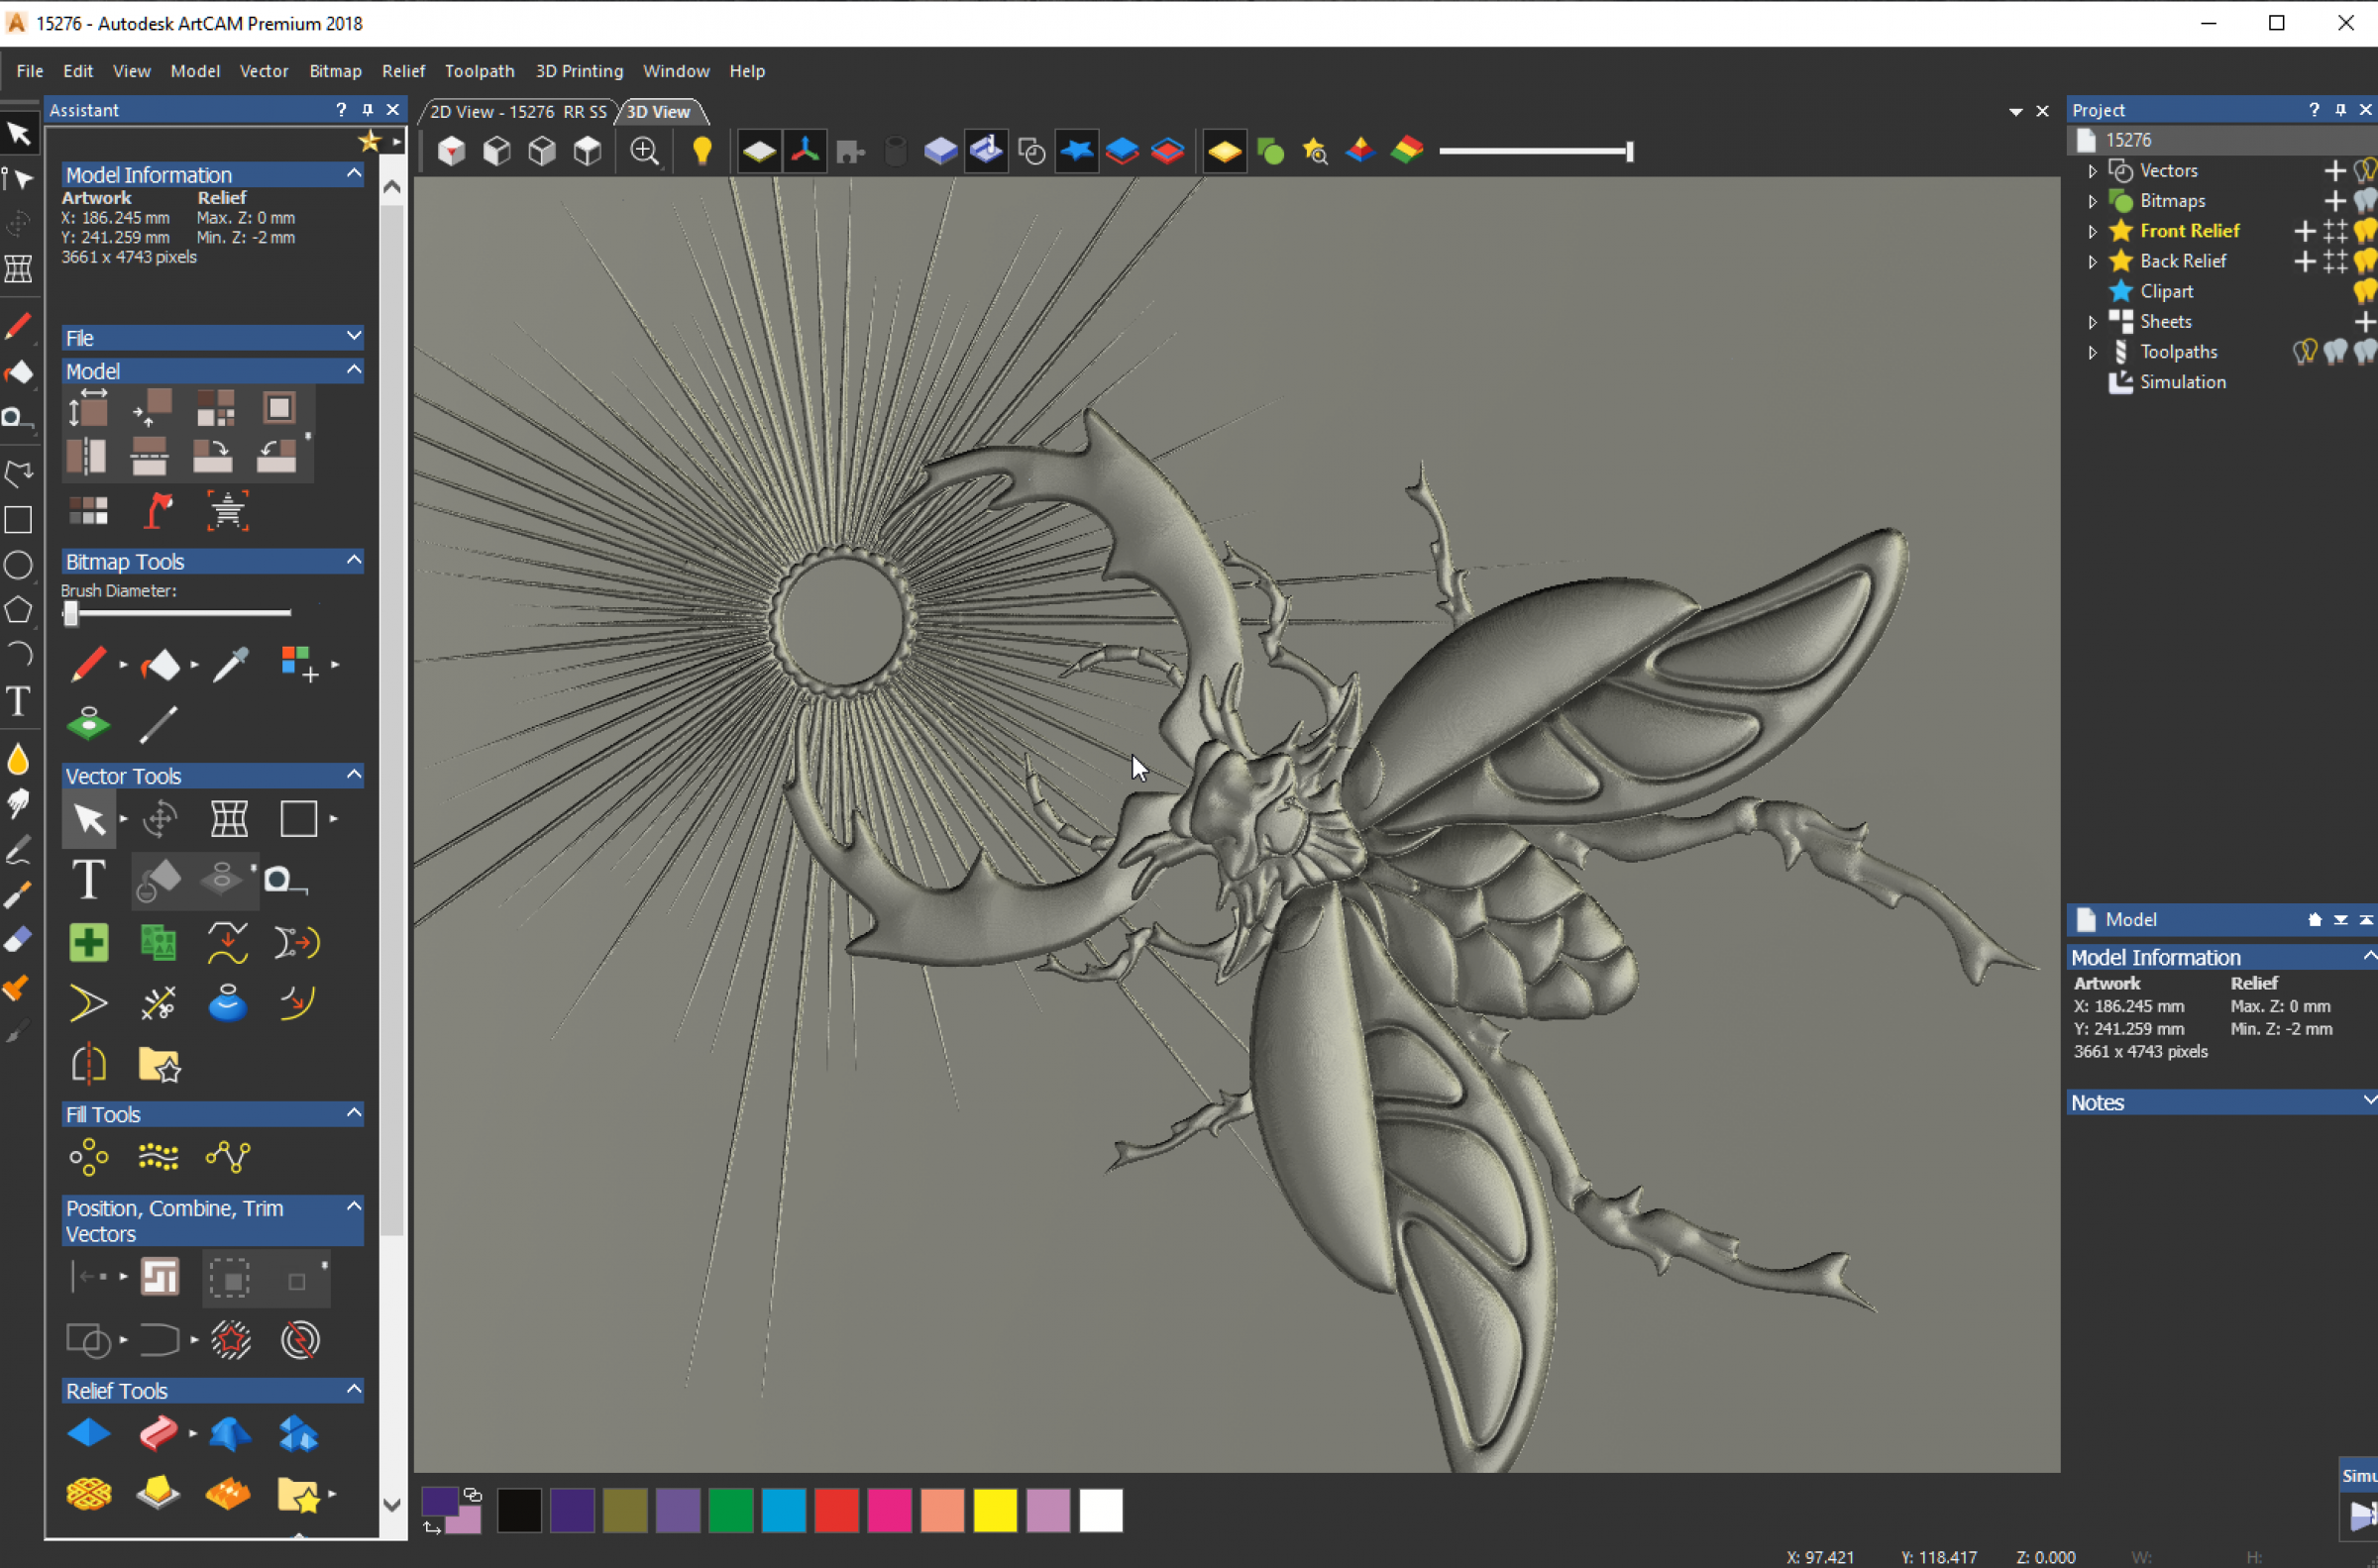The height and width of the screenshot is (1568, 2378).
Task: Expand the Vectors tree item
Action: (2095, 169)
